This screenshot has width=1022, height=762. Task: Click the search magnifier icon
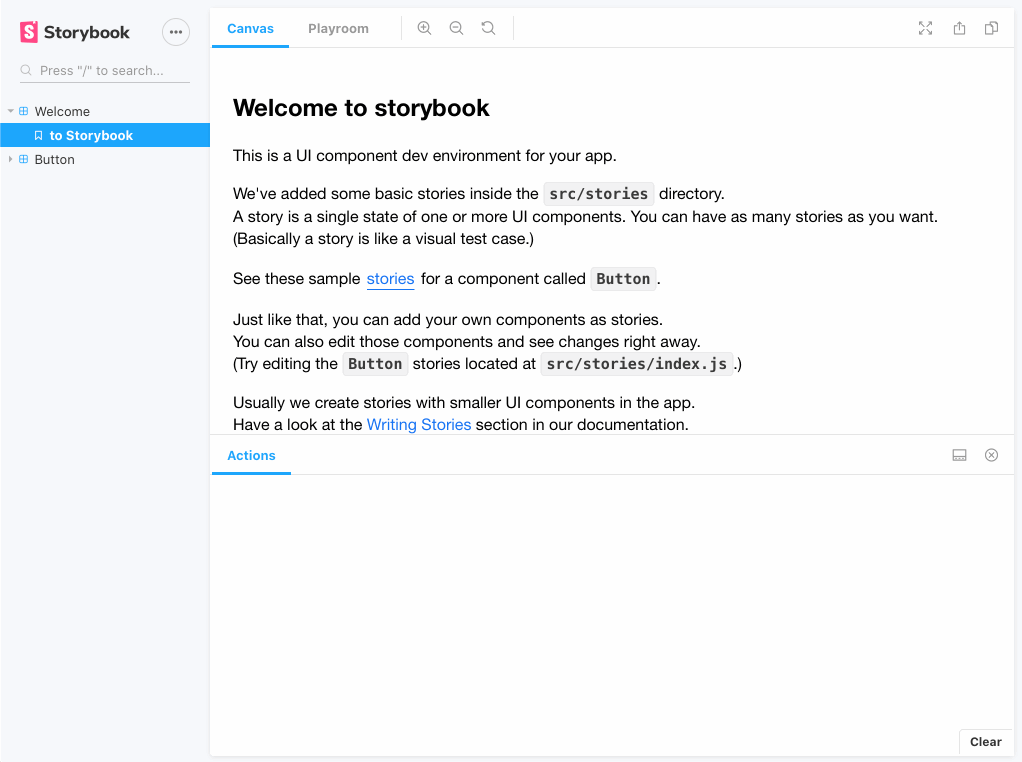click(x=26, y=70)
